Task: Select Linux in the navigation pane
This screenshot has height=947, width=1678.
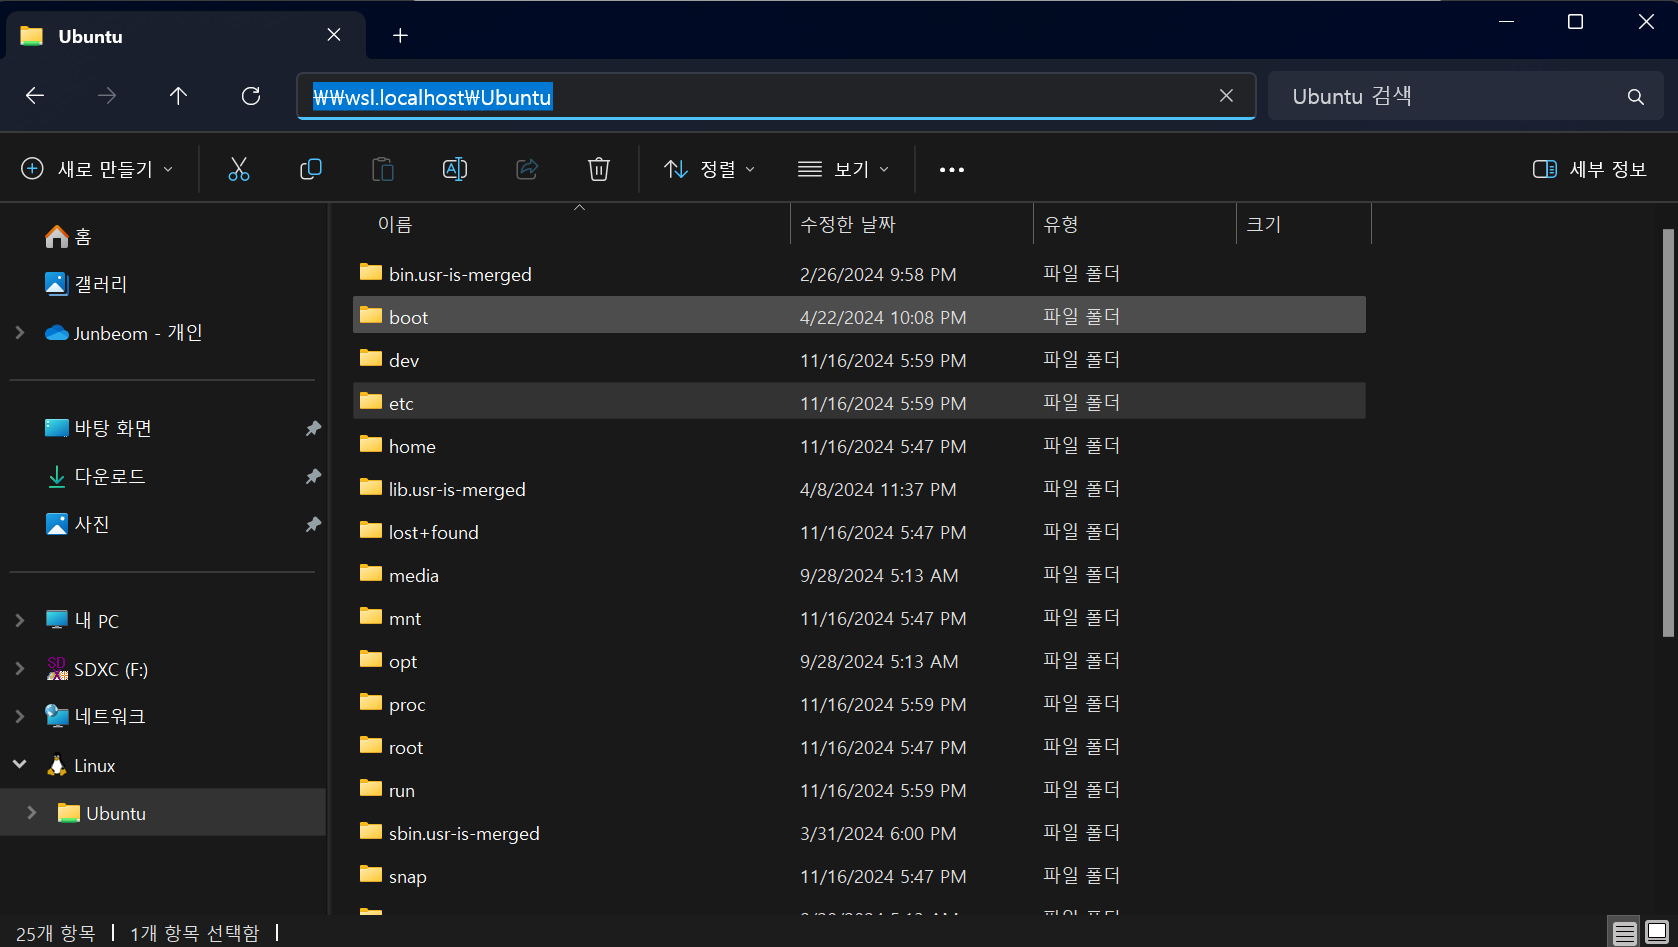Action: point(81,765)
